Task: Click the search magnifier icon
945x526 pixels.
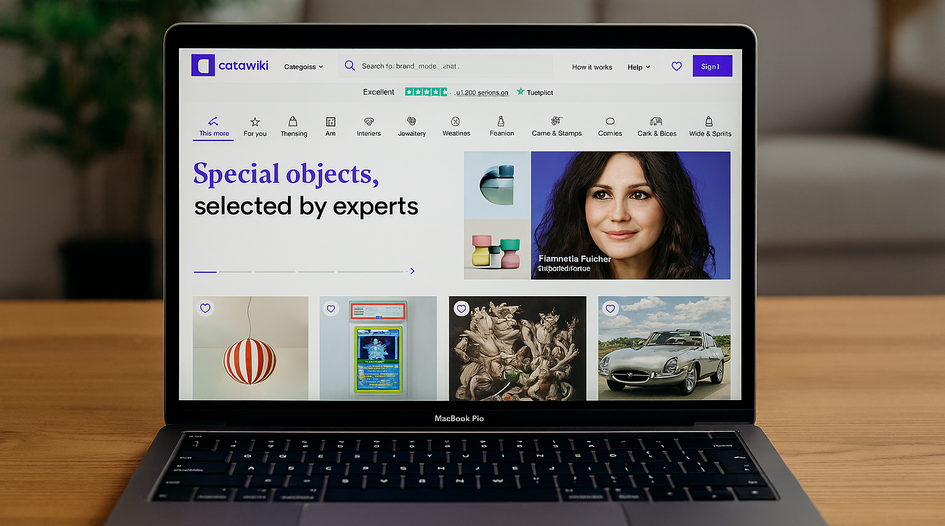Action: pyautogui.click(x=349, y=66)
